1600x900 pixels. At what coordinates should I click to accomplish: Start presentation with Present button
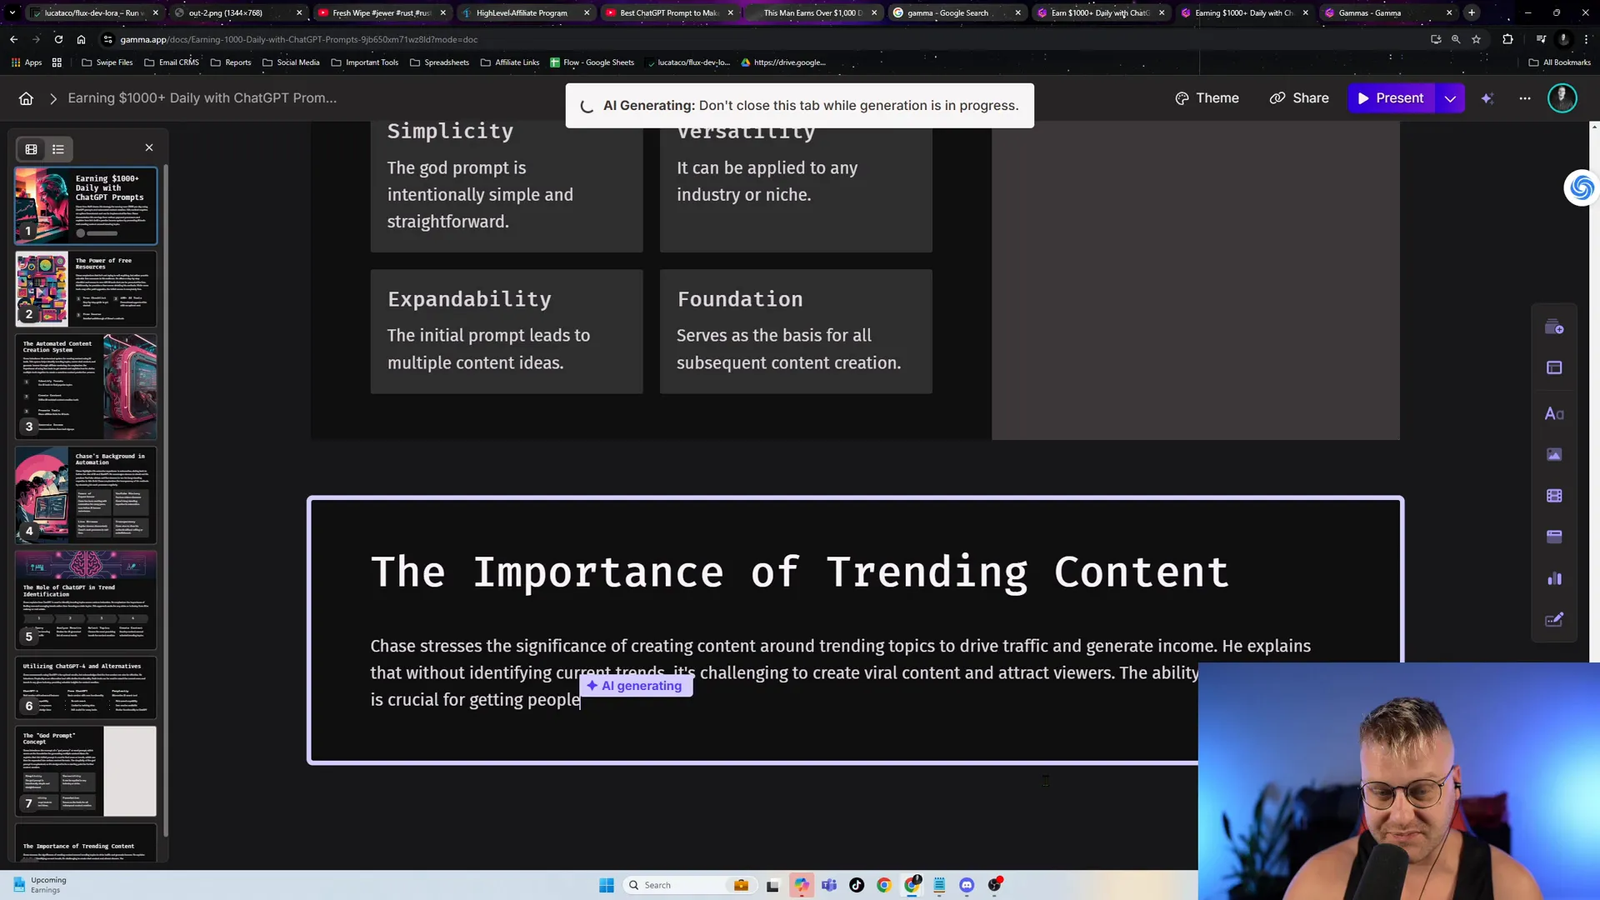tap(1391, 98)
